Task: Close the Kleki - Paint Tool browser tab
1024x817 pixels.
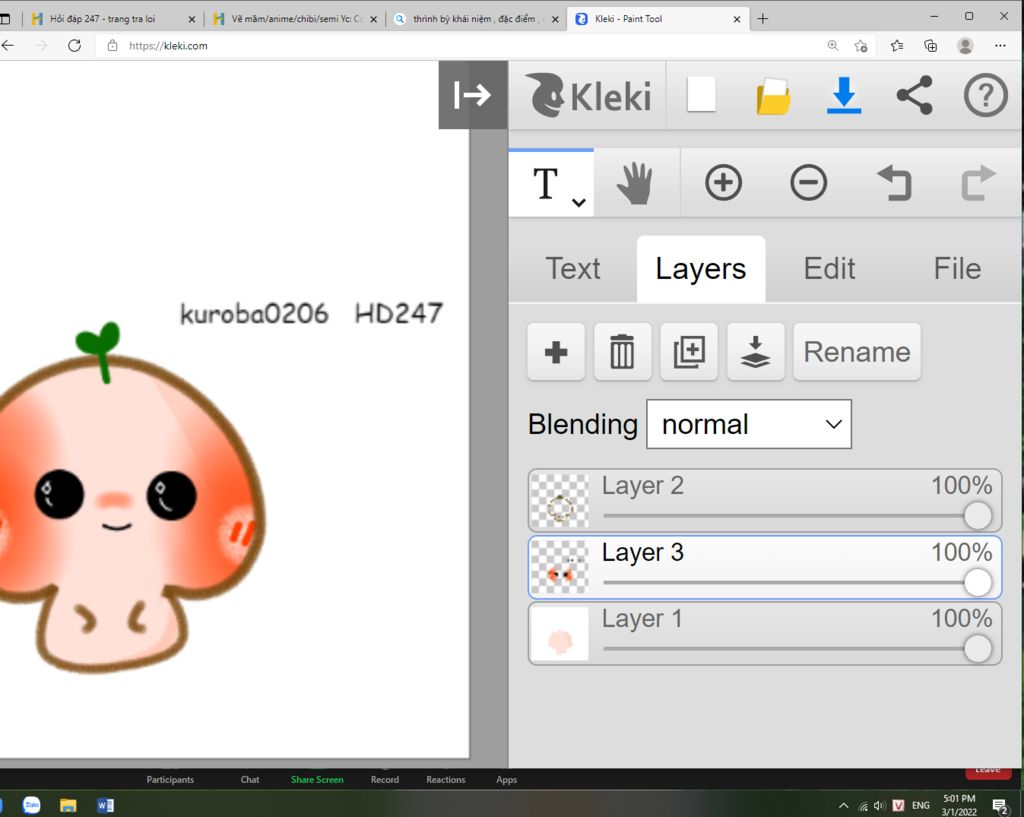Action: 737,20
